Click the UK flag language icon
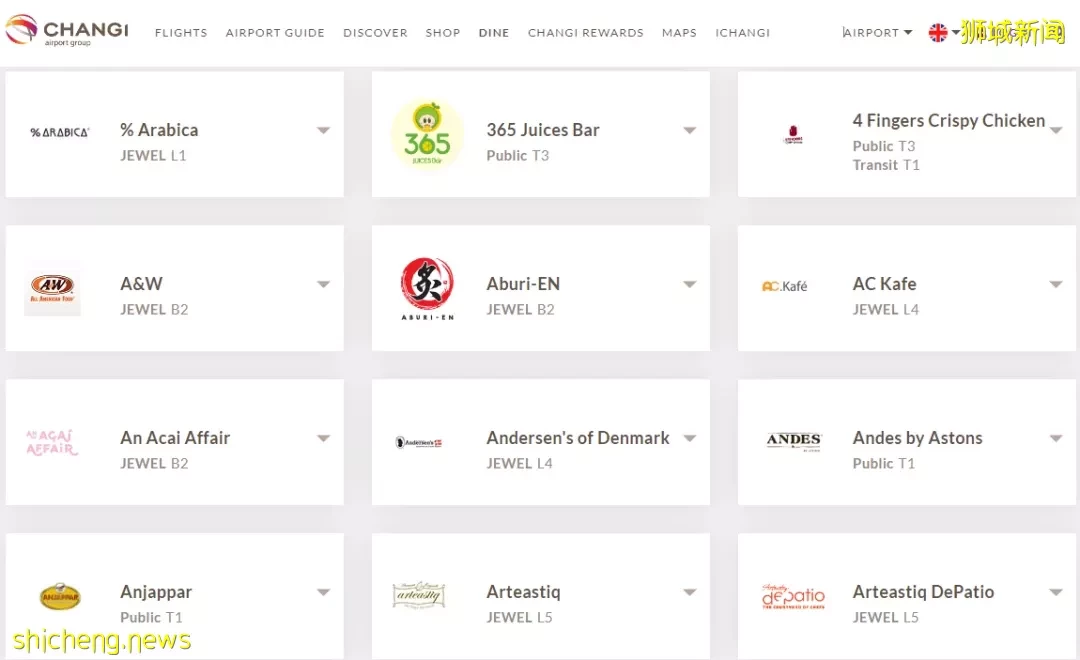The width and height of the screenshot is (1080, 660). (x=937, y=32)
